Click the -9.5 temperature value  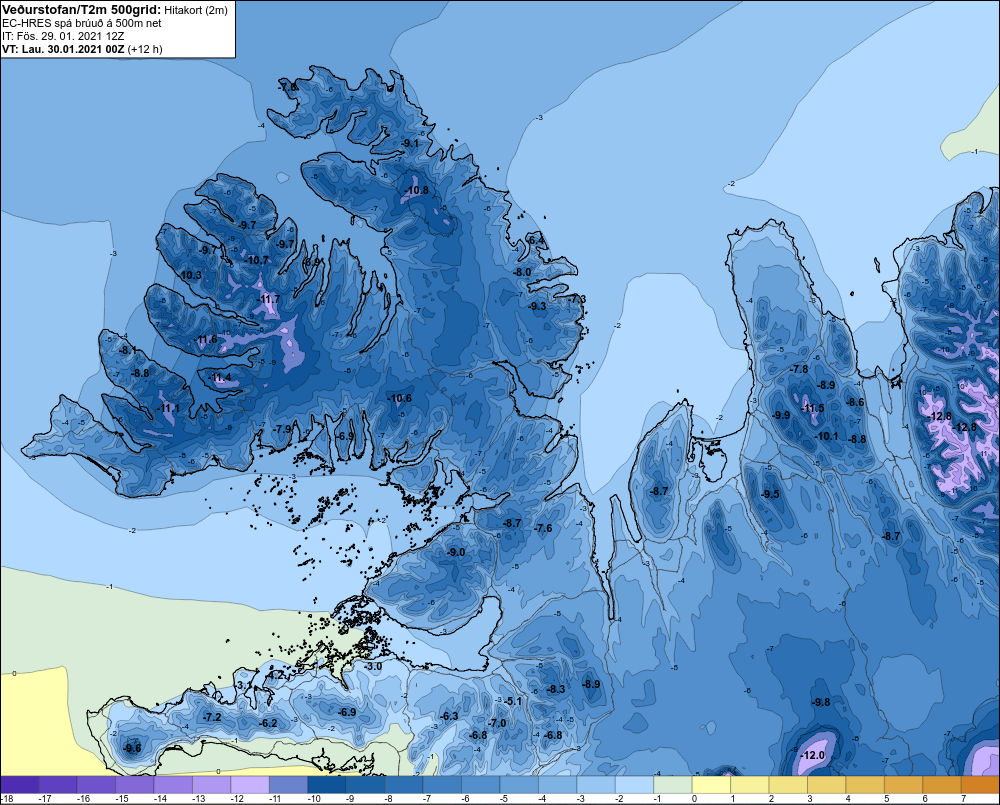tap(770, 494)
